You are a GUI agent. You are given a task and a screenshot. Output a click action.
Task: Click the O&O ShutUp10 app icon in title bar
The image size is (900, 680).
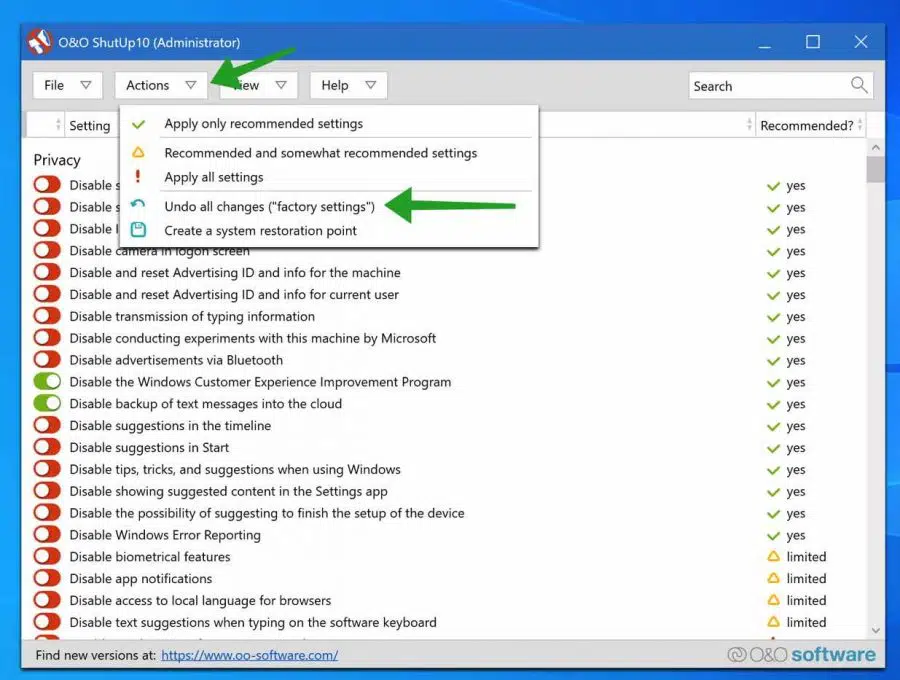pos(40,42)
